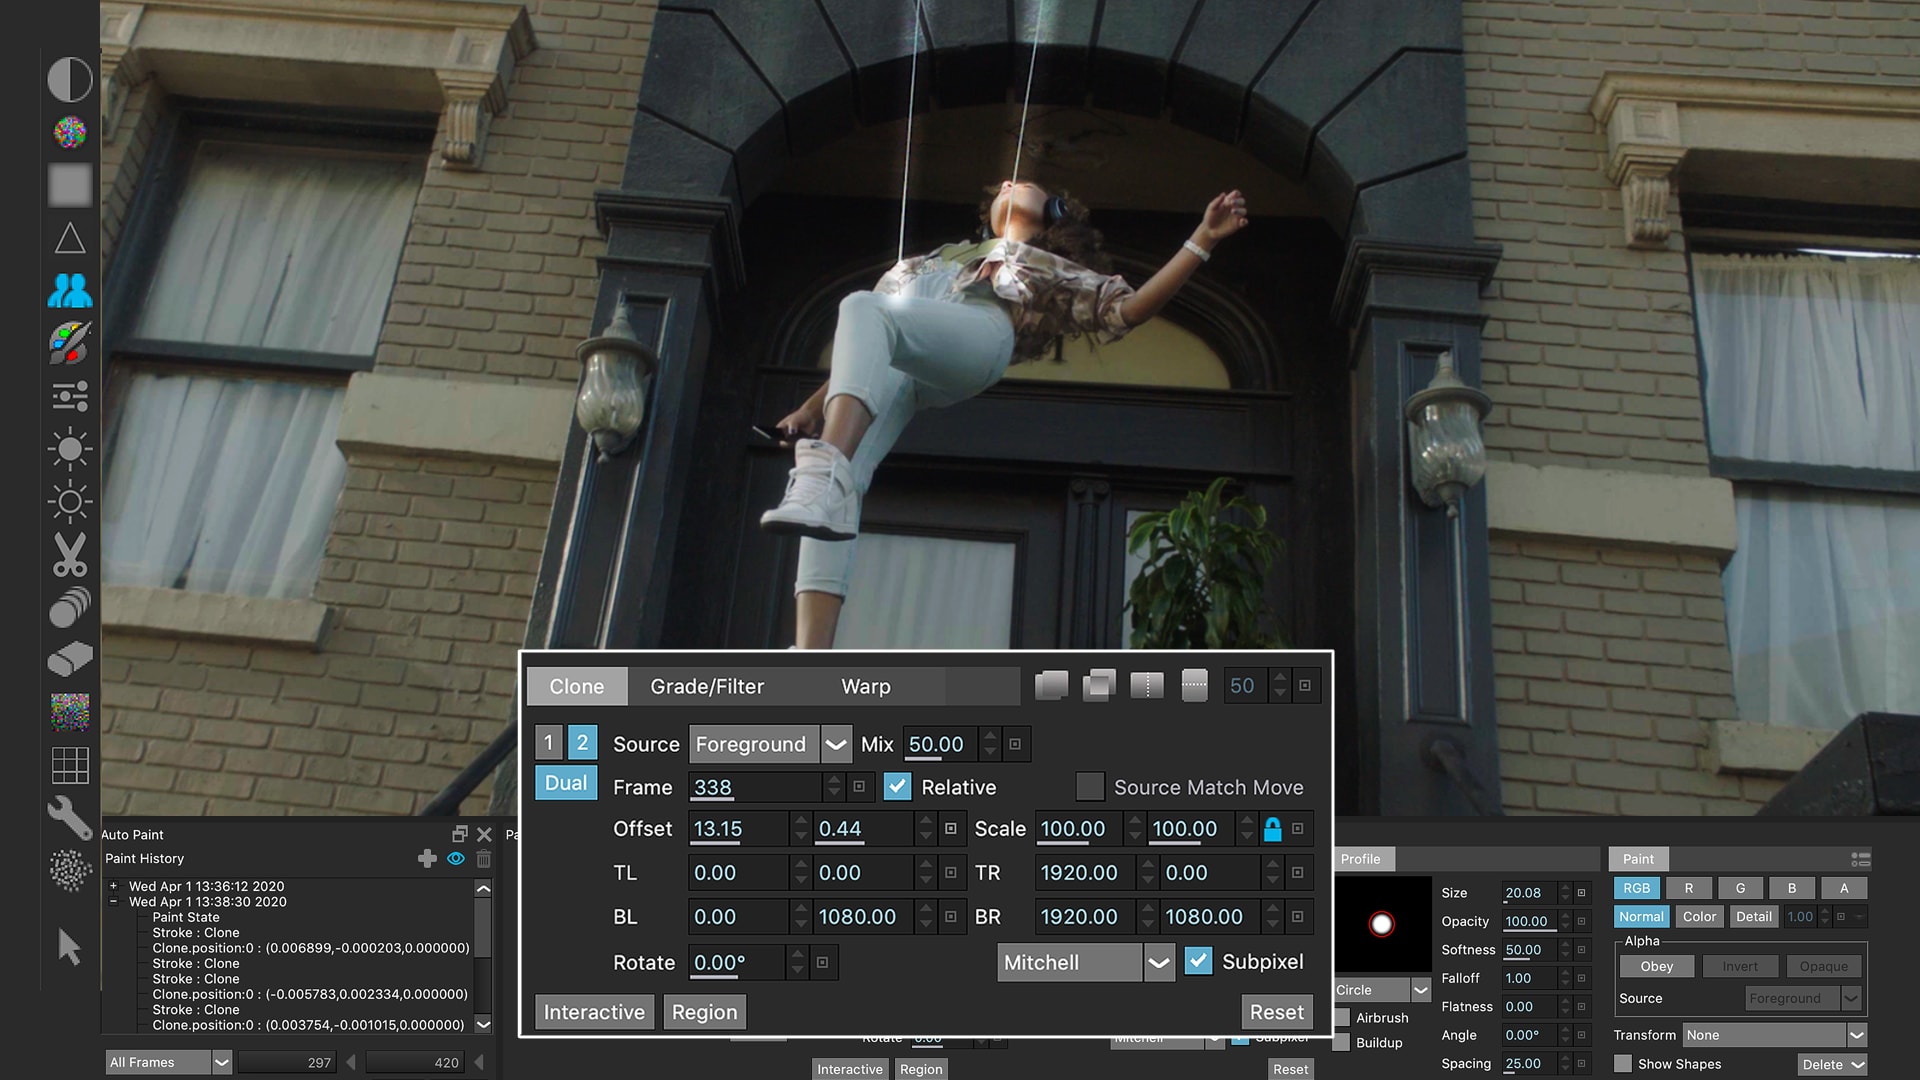Select the Detail paint mode

tap(1754, 916)
